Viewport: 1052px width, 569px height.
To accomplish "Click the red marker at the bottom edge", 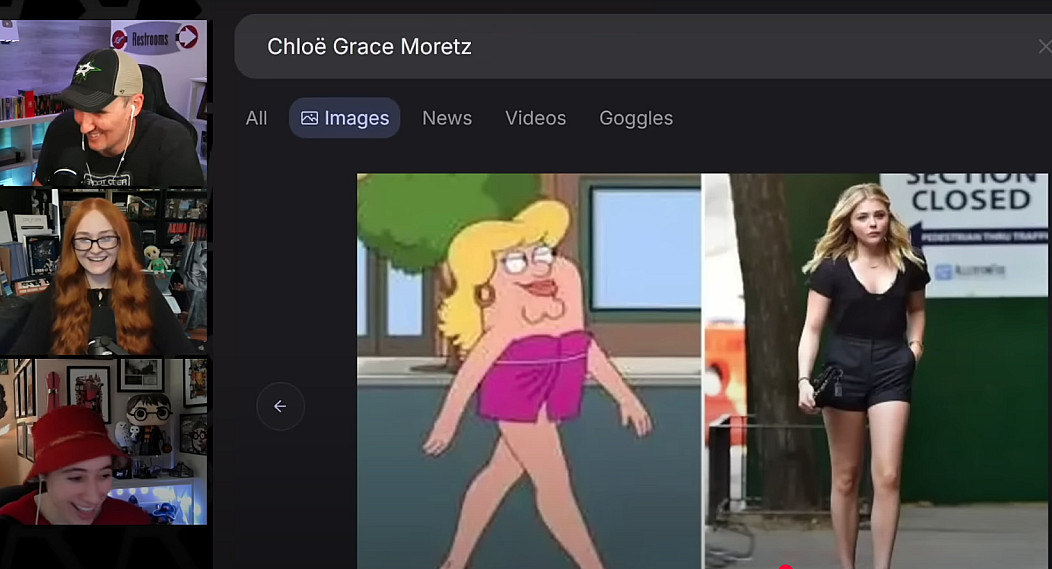I will click(786, 566).
